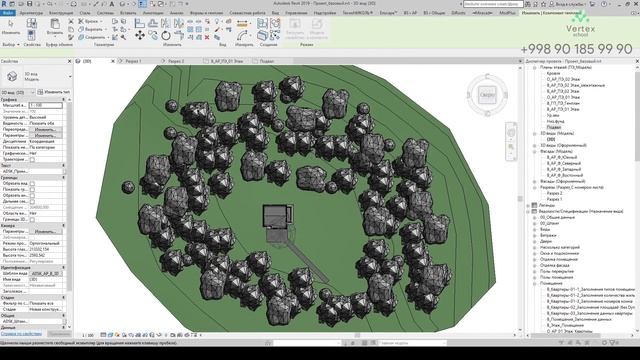
Task: Click the view scale 1:100 in view control bar
Action: [x=88, y=335]
